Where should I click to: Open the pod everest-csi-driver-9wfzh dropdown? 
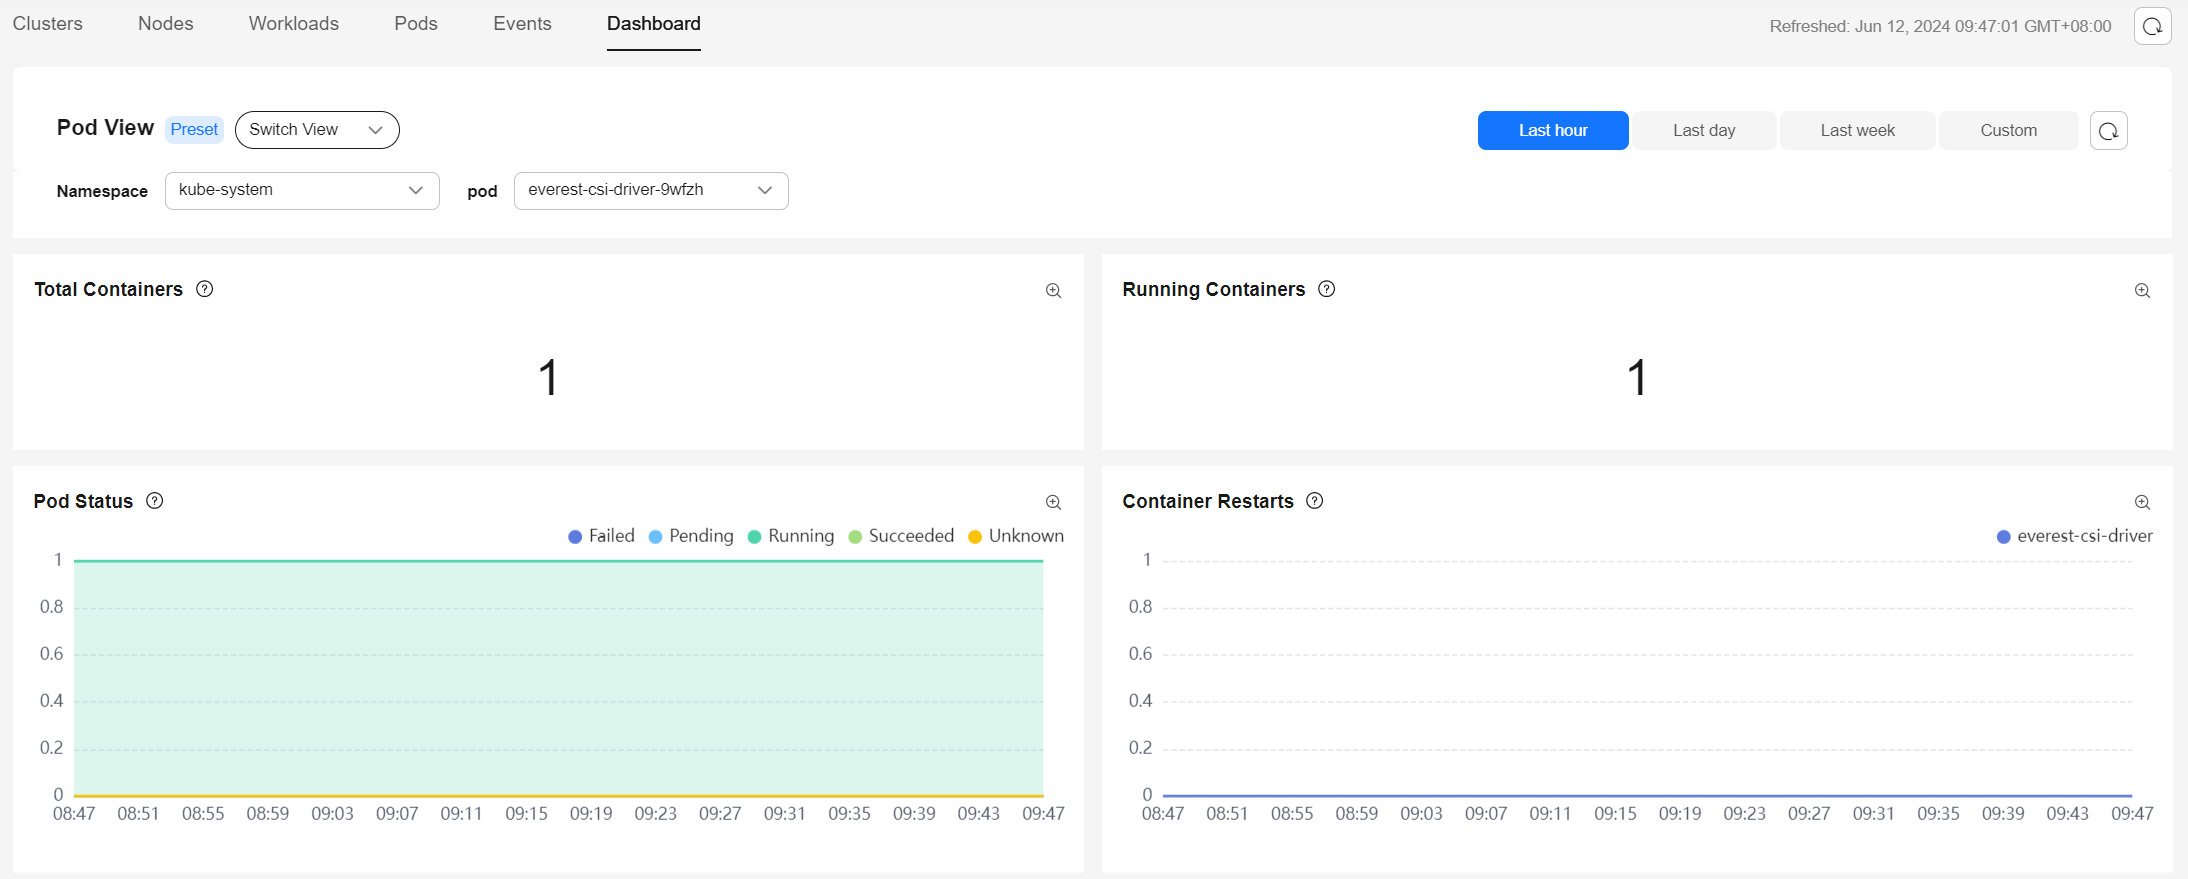click(651, 191)
